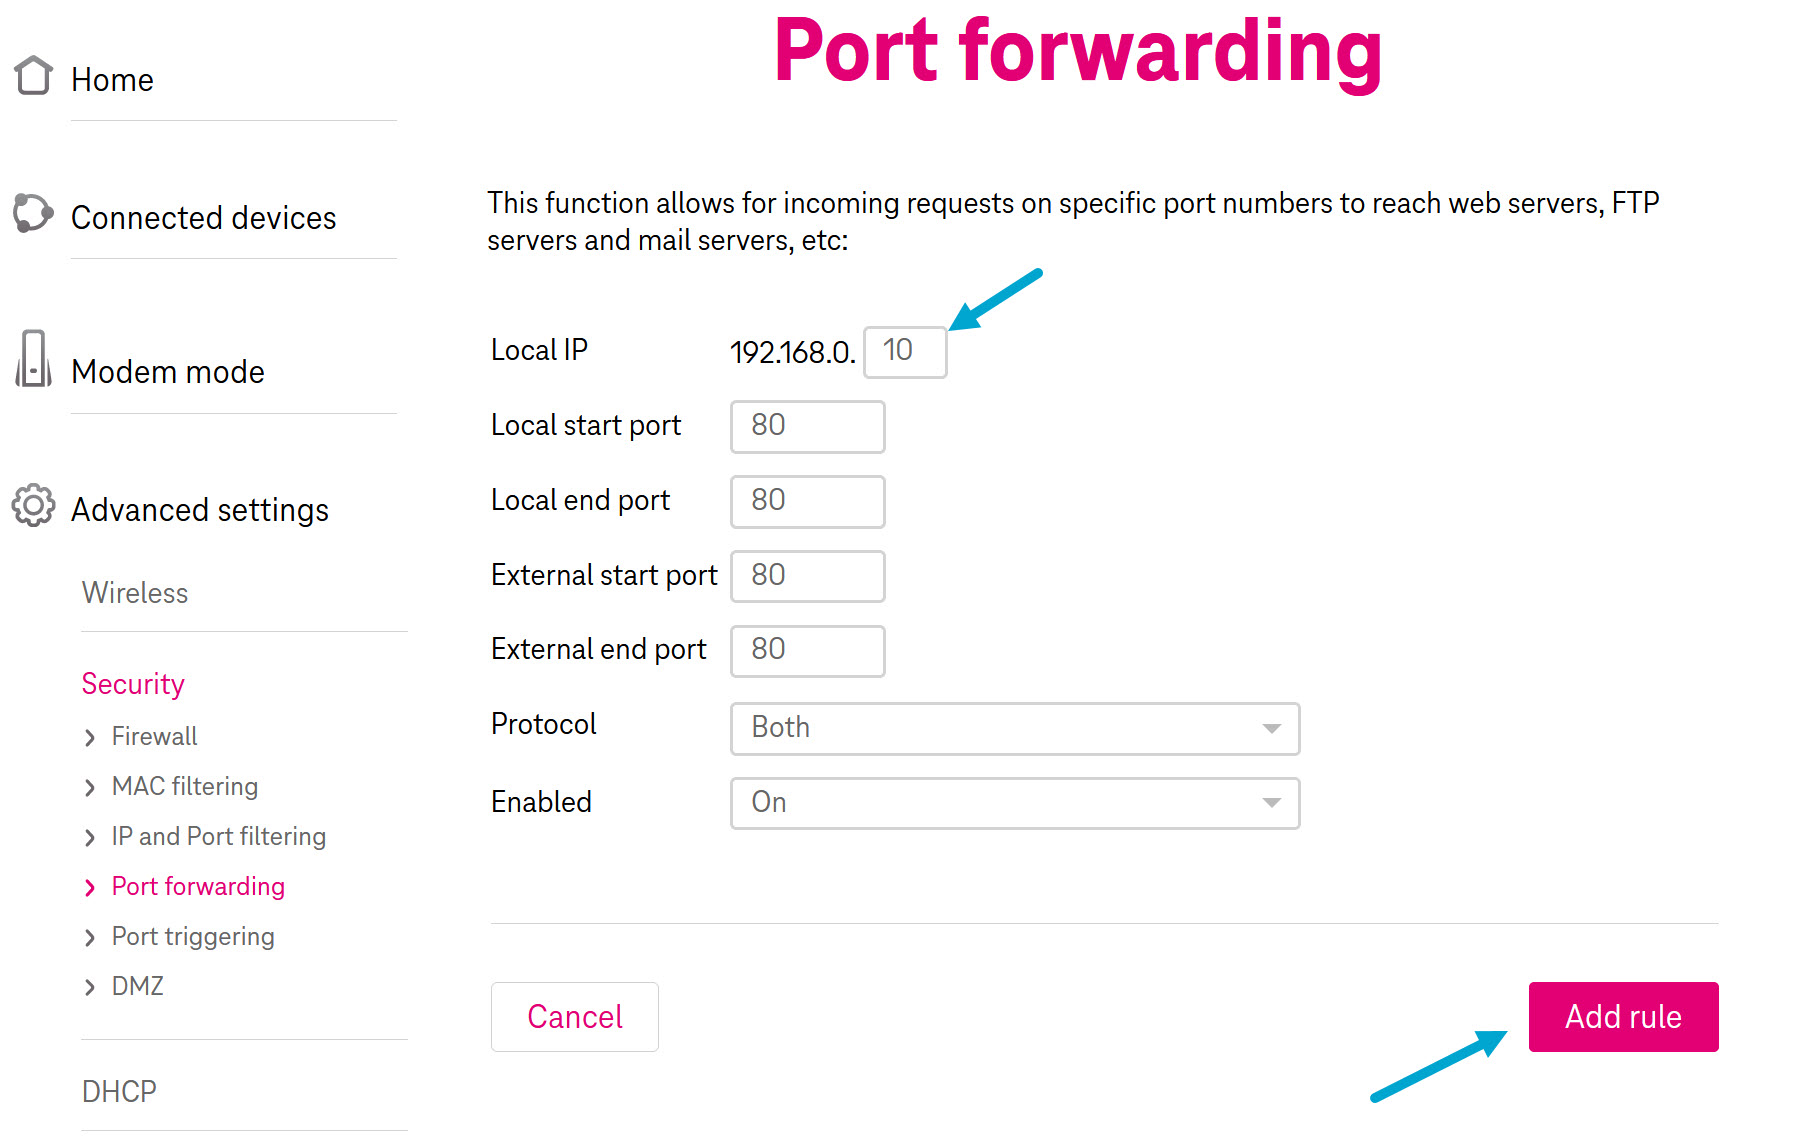Click the Cancel button
Viewport: 1795px width, 1136px height.
pyautogui.click(x=574, y=1017)
